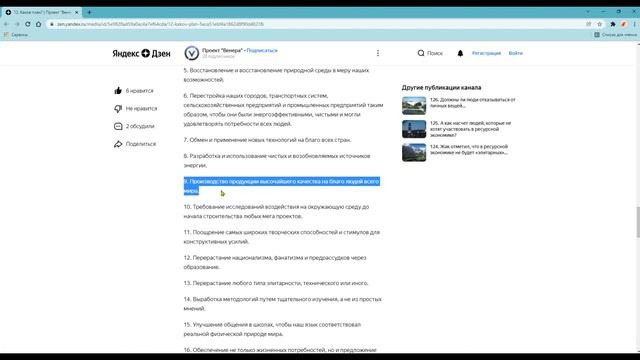The height and width of the screenshot is (360, 640).
Task: Open thumbnail of publication 125
Action: pyautogui.click(x=414, y=129)
